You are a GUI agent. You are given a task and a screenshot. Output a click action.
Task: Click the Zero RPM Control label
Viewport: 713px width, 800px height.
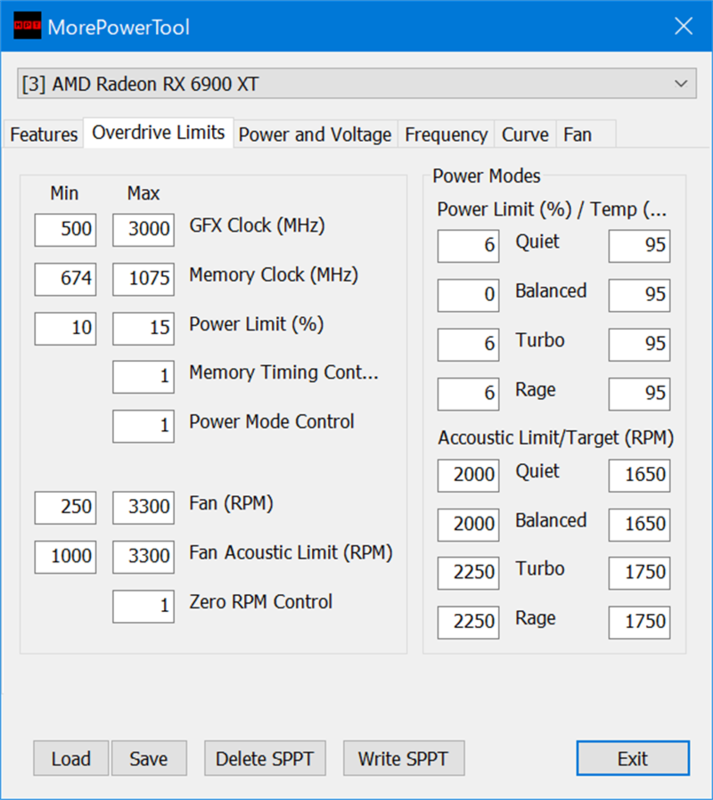tap(261, 602)
